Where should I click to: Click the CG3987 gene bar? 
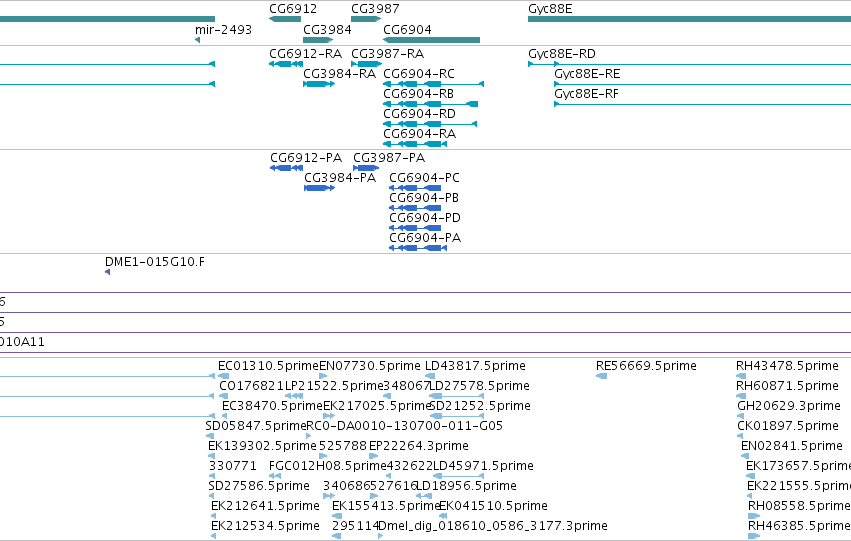(366, 19)
